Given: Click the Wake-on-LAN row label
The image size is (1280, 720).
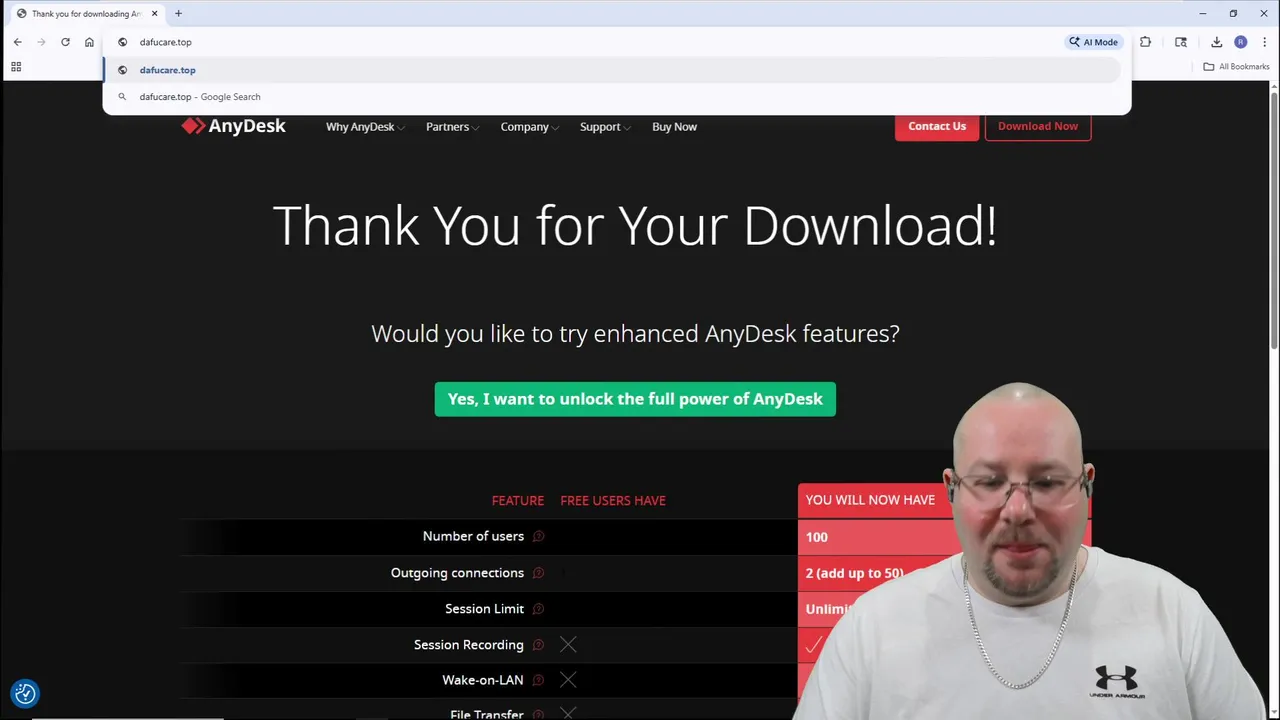Looking at the screenshot, I should 483,680.
